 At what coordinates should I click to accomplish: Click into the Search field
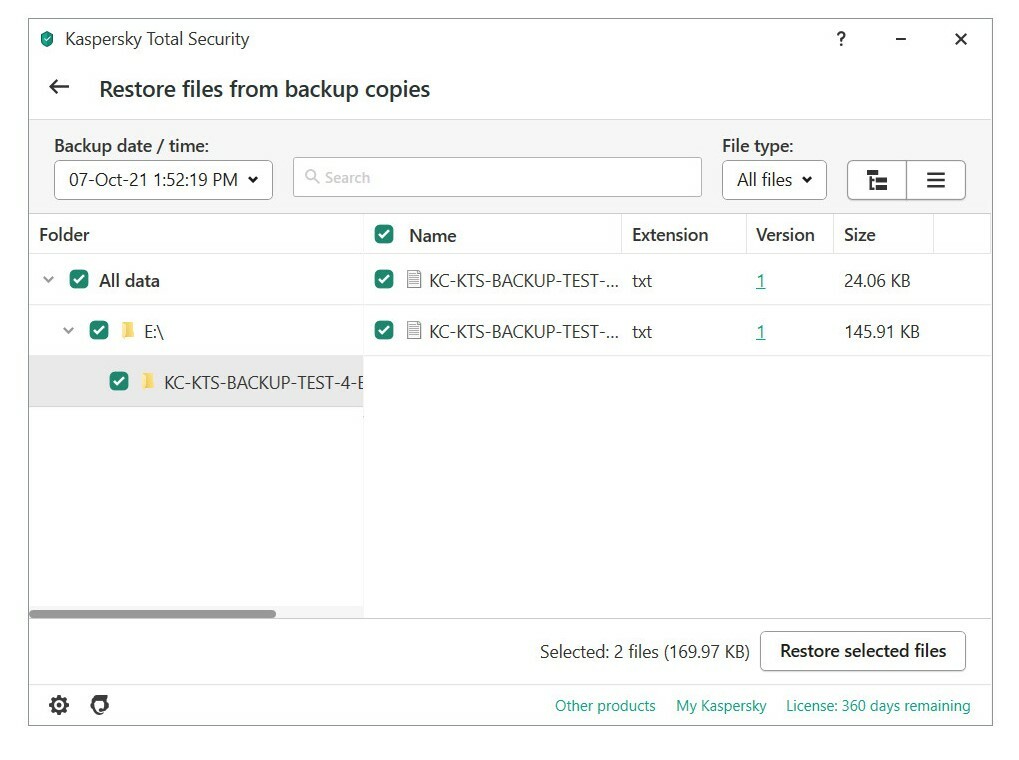tap(497, 178)
